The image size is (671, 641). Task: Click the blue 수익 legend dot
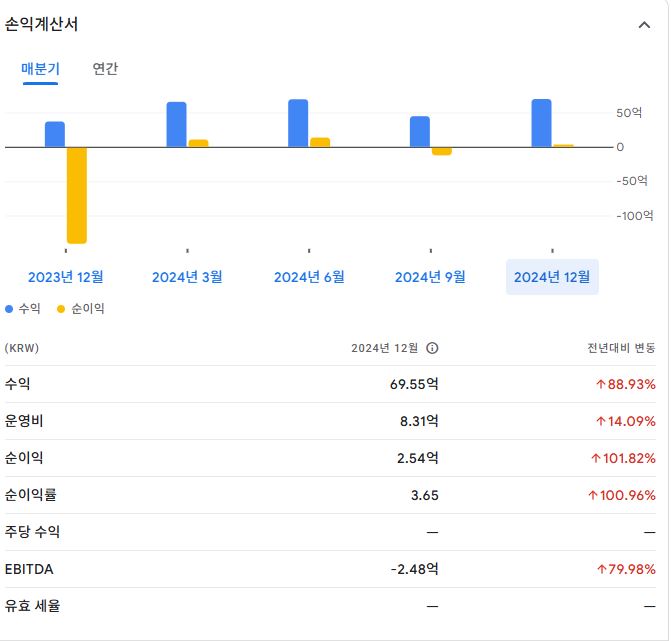click(x=9, y=309)
